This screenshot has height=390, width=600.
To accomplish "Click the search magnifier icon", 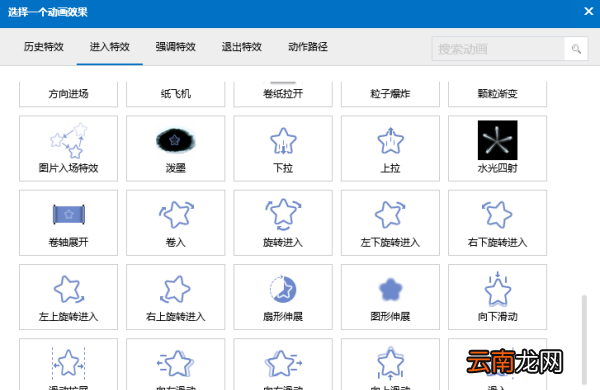I will click(576, 49).
